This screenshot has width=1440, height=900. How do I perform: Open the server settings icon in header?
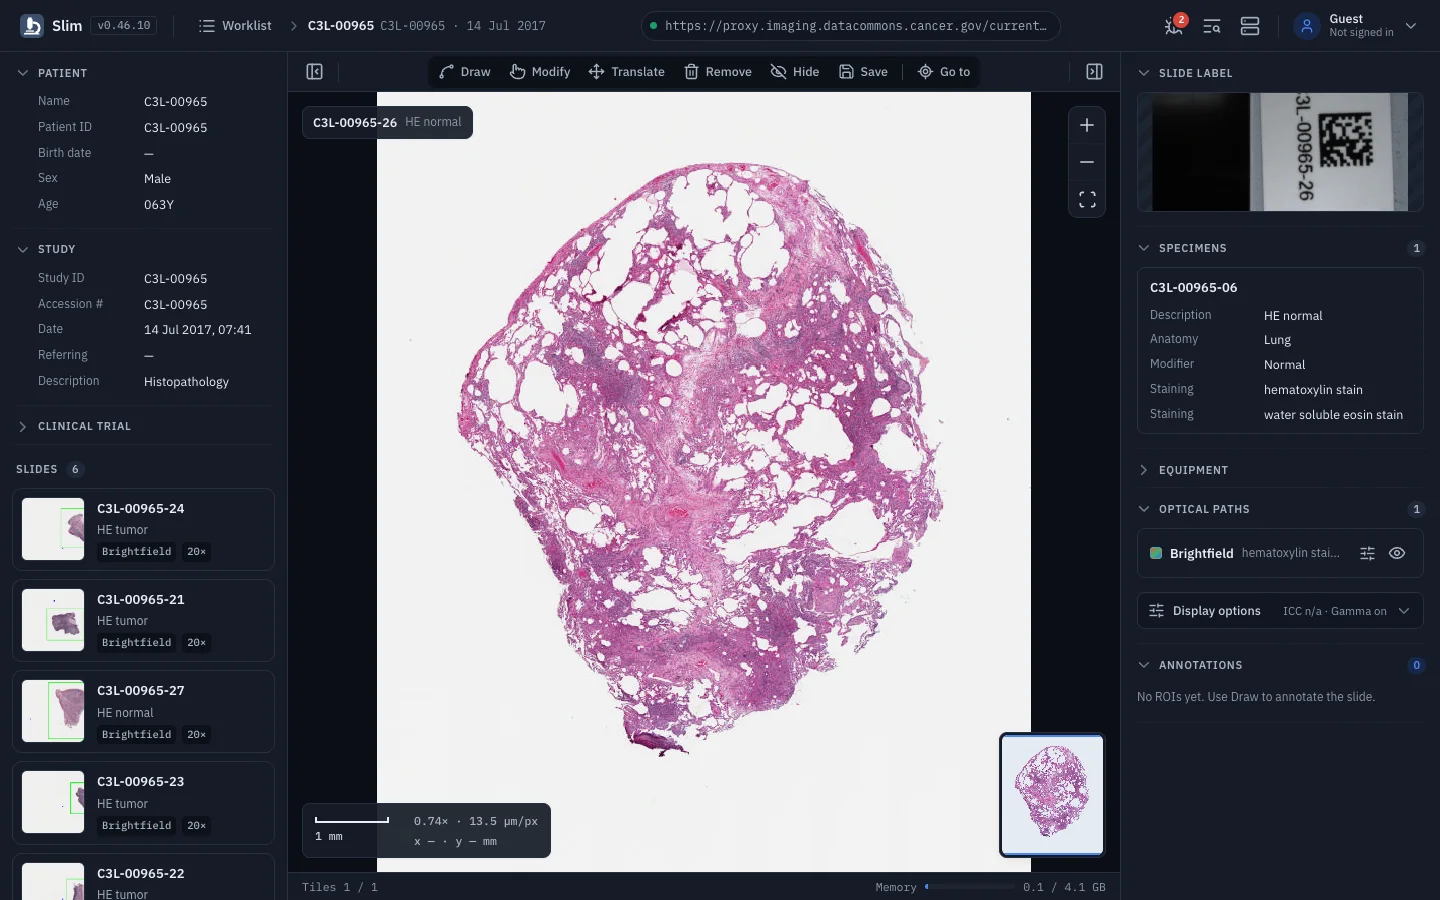[1250, 26]
